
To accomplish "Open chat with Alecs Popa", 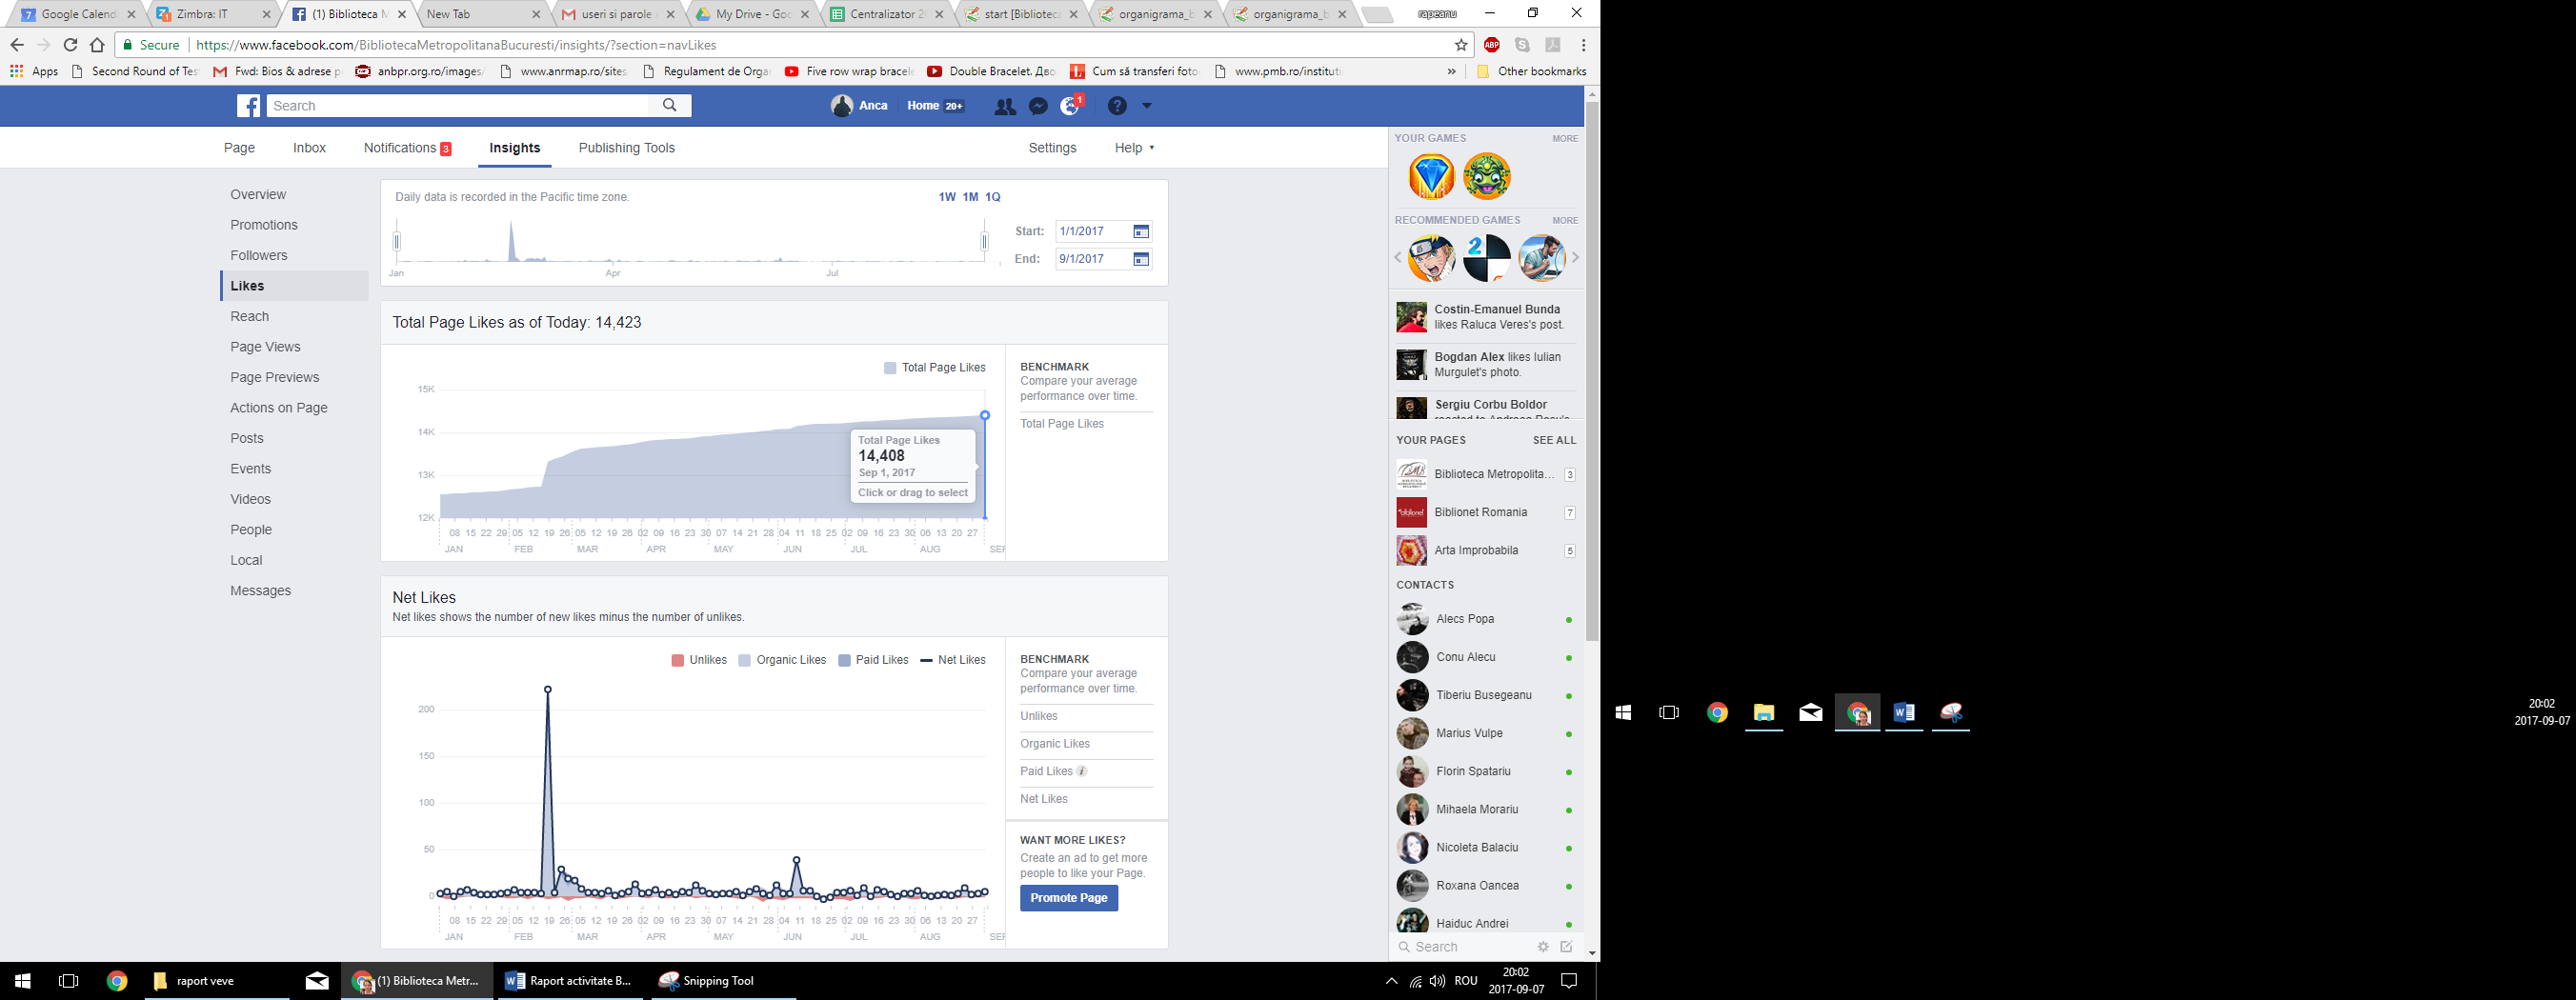I will (1485, 619).
